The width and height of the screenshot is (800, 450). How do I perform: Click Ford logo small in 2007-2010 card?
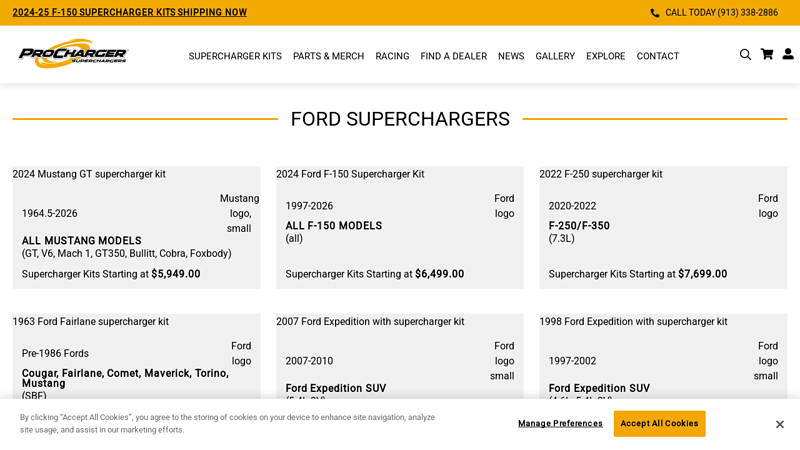(x=503, y=361)
